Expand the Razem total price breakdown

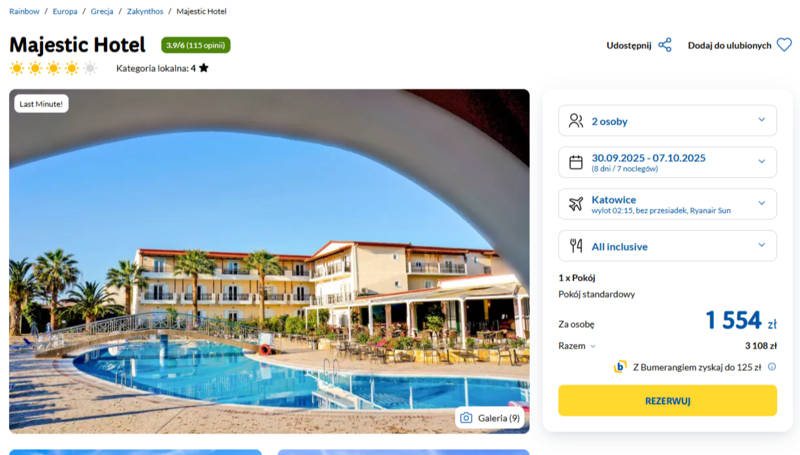[x=577, y=346]
